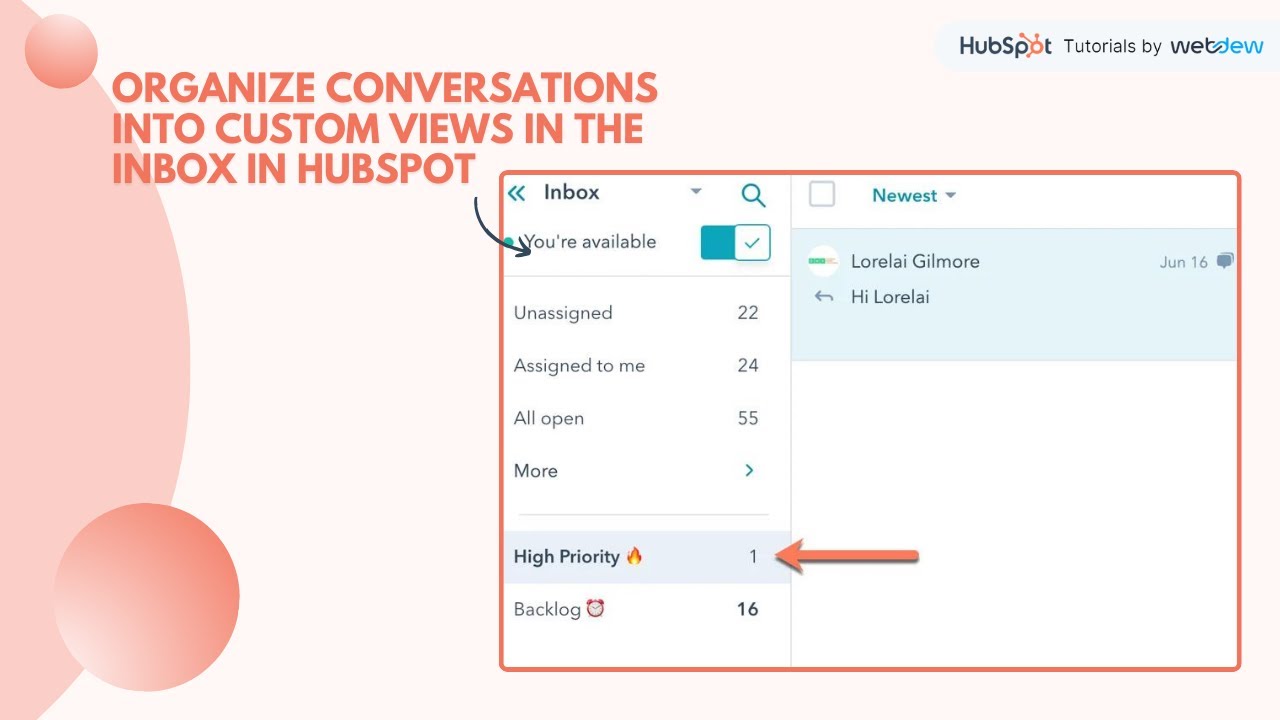Select the Backlog custom view
Screen dimensions: 1280x720
pyautogui.click(x=646, y=609)
